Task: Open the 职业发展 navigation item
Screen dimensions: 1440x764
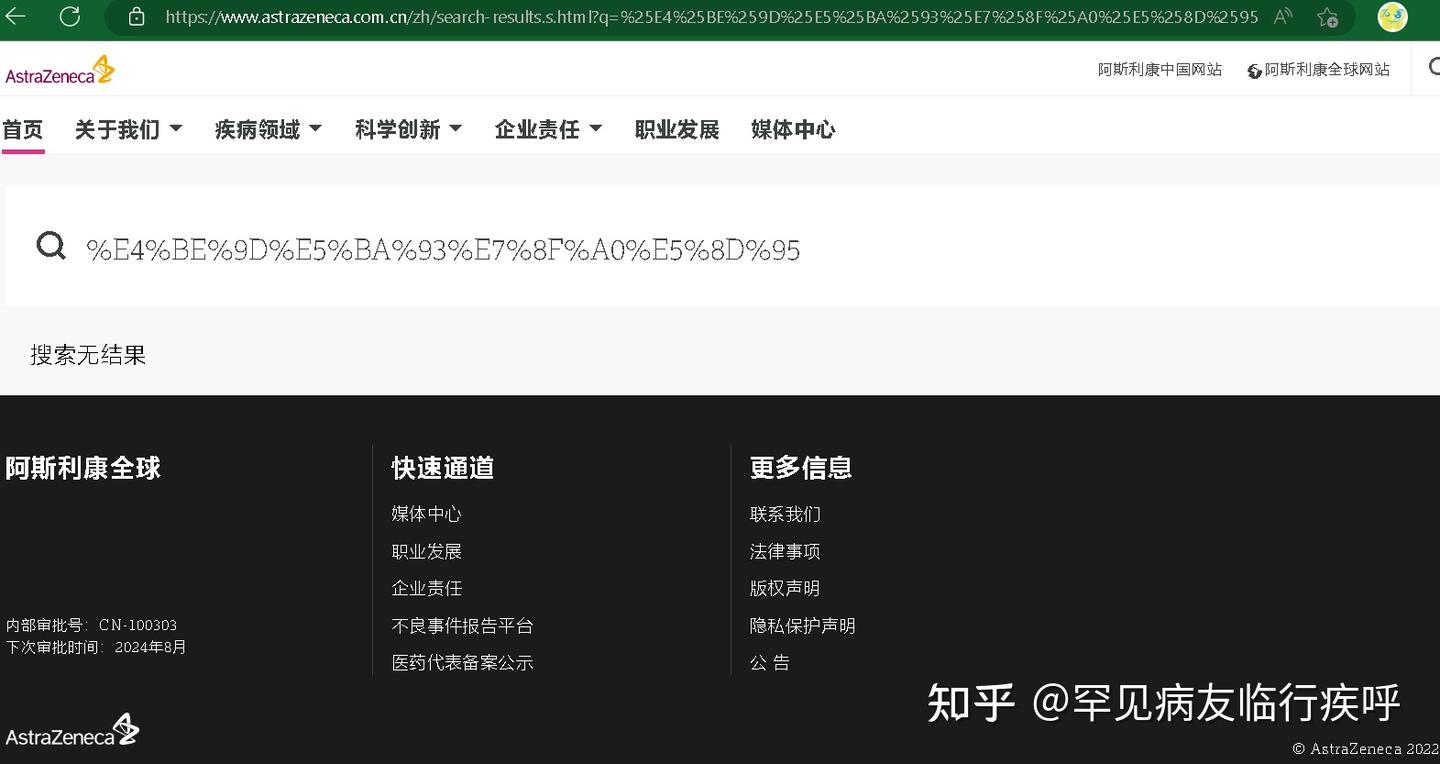Action: pos(677,129)
